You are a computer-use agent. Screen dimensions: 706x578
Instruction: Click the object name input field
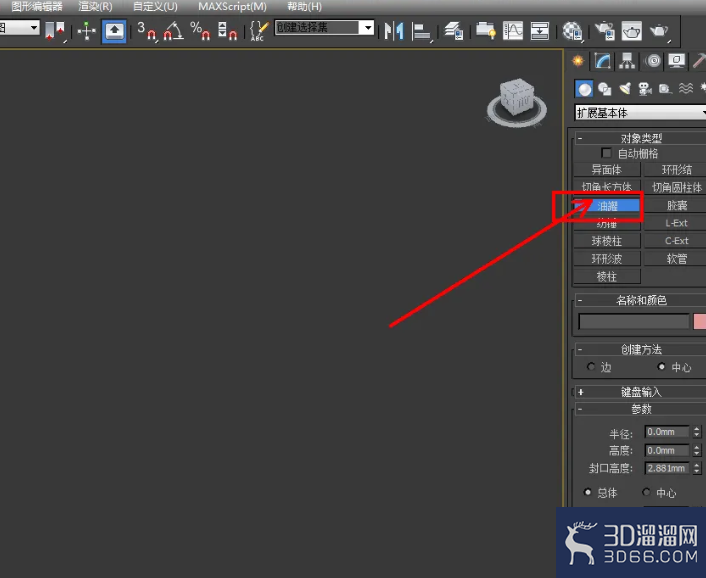pyautogui.click(x=634, y=321)
